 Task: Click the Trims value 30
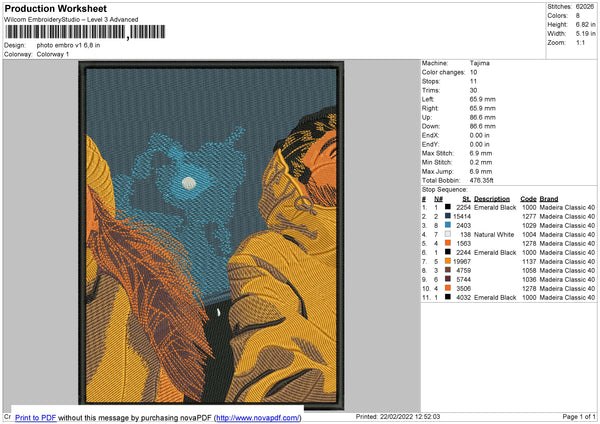click(x=473, y=90)
